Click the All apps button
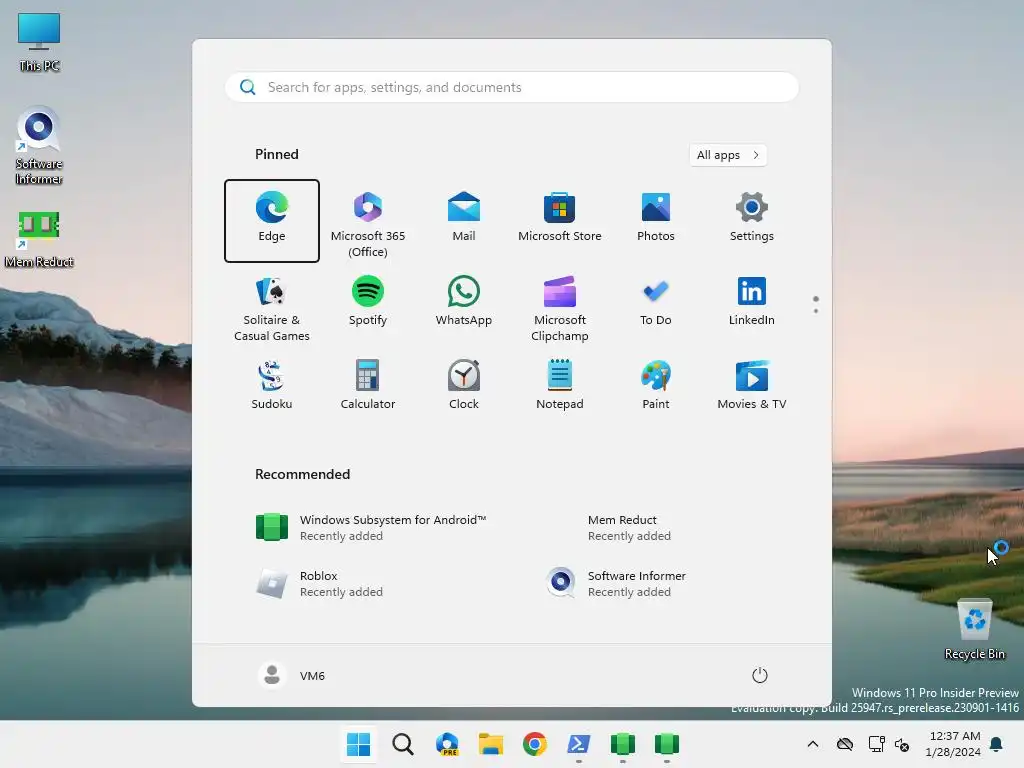 (x=728, y=155)
